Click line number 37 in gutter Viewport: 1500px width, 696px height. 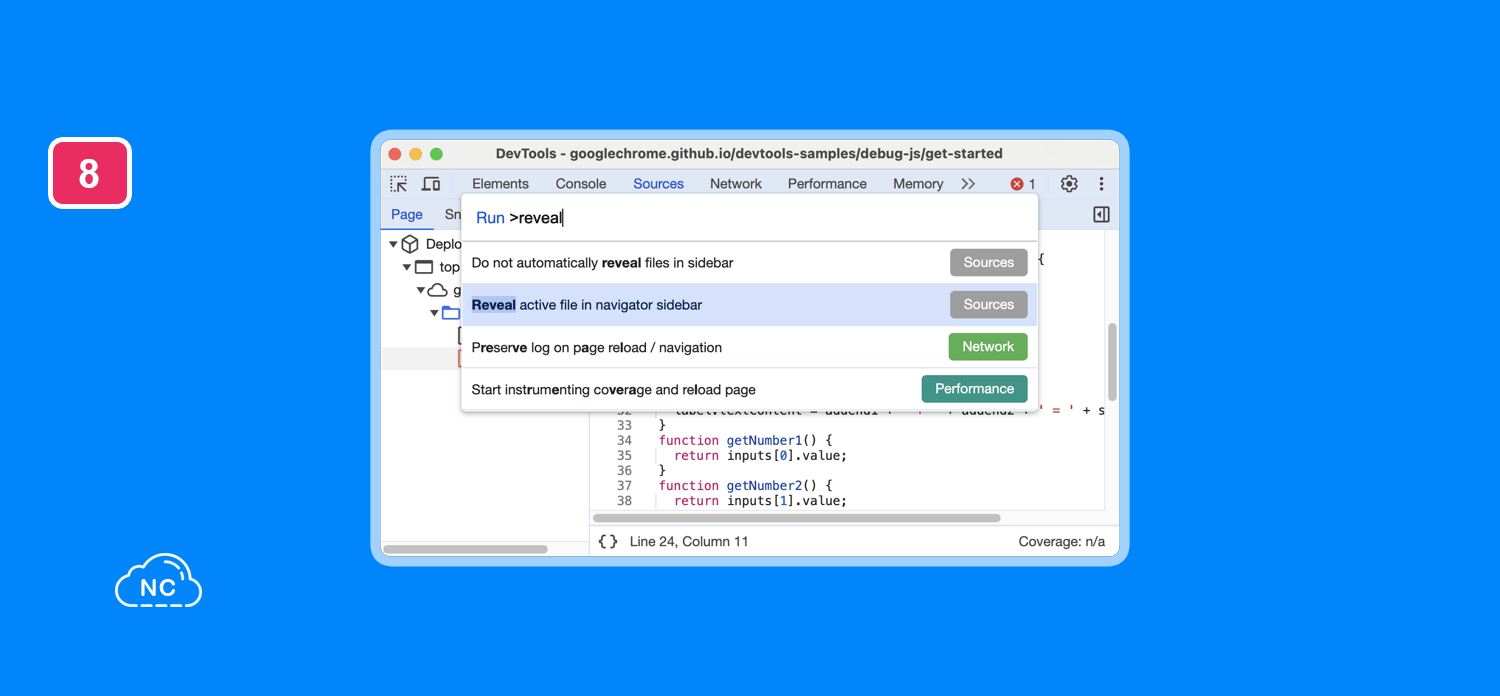pos(624,486)
